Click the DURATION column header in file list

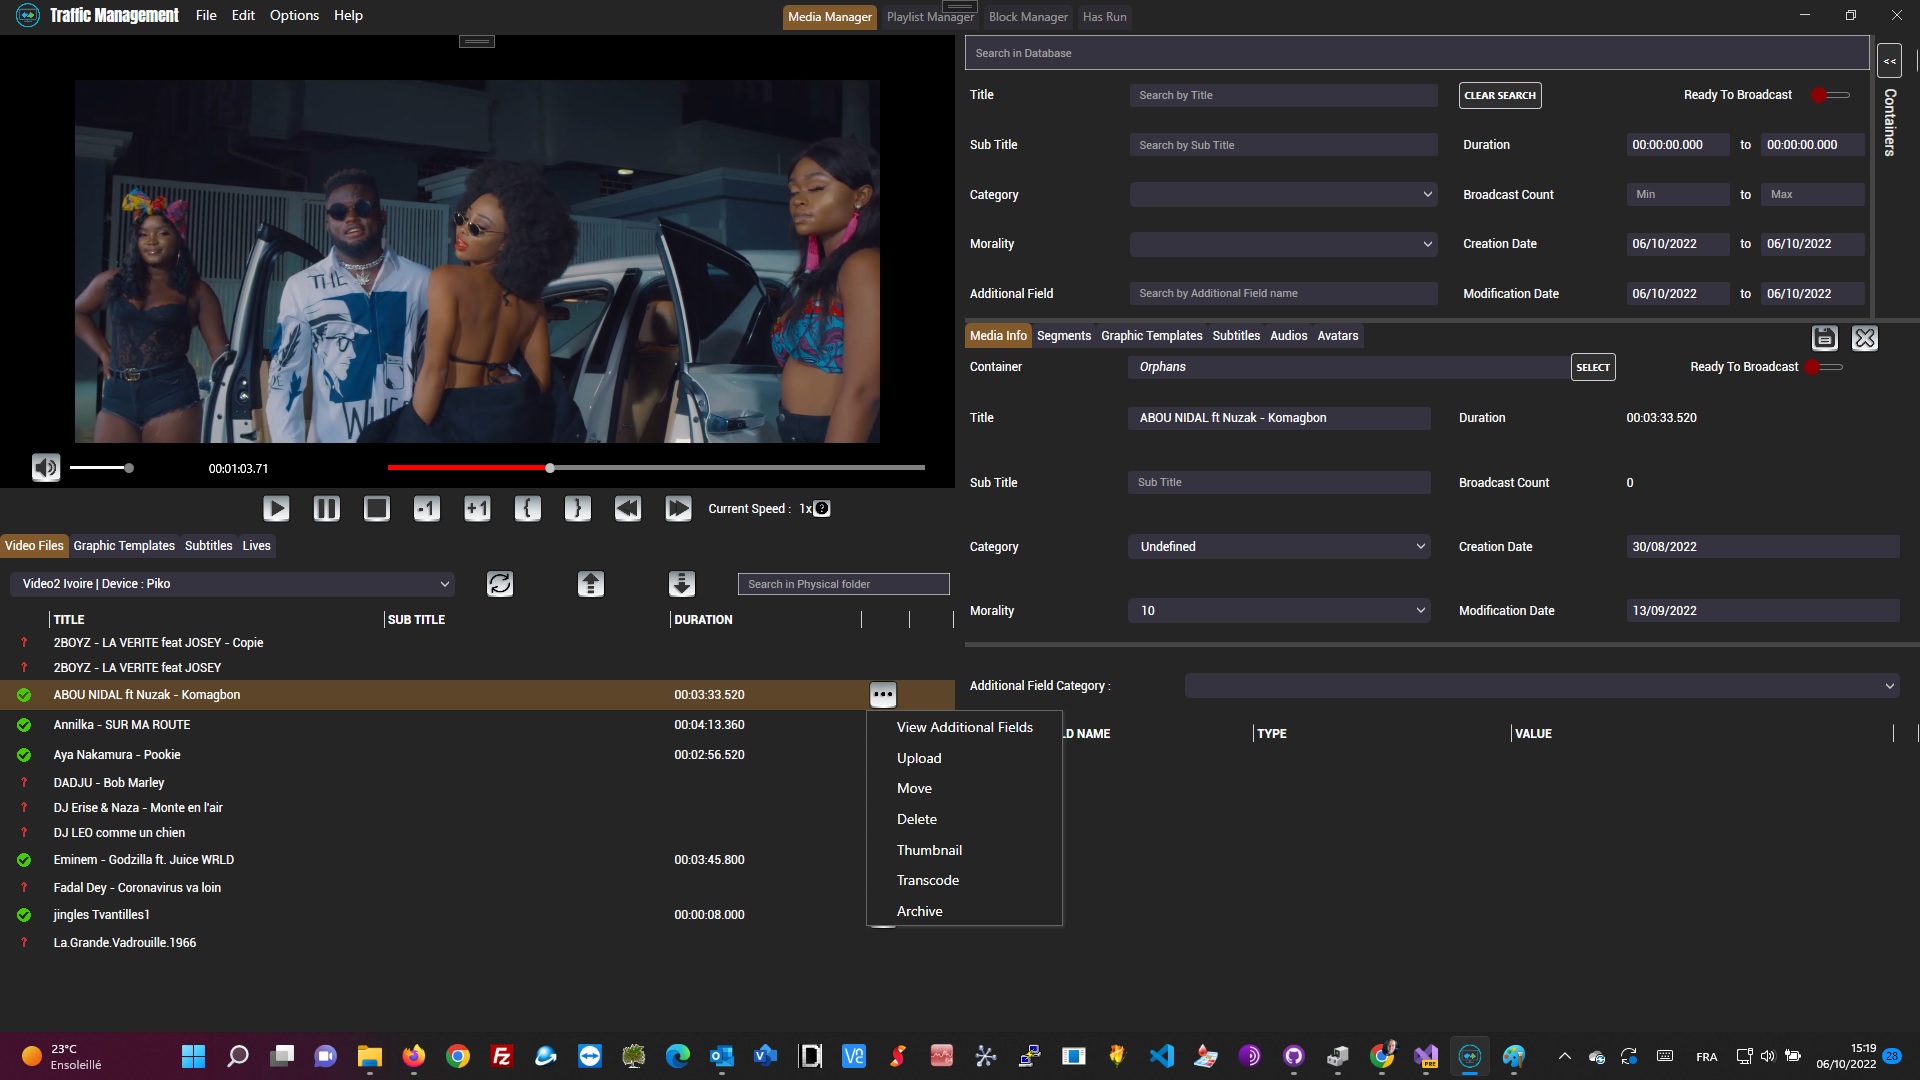click(703, 620)
